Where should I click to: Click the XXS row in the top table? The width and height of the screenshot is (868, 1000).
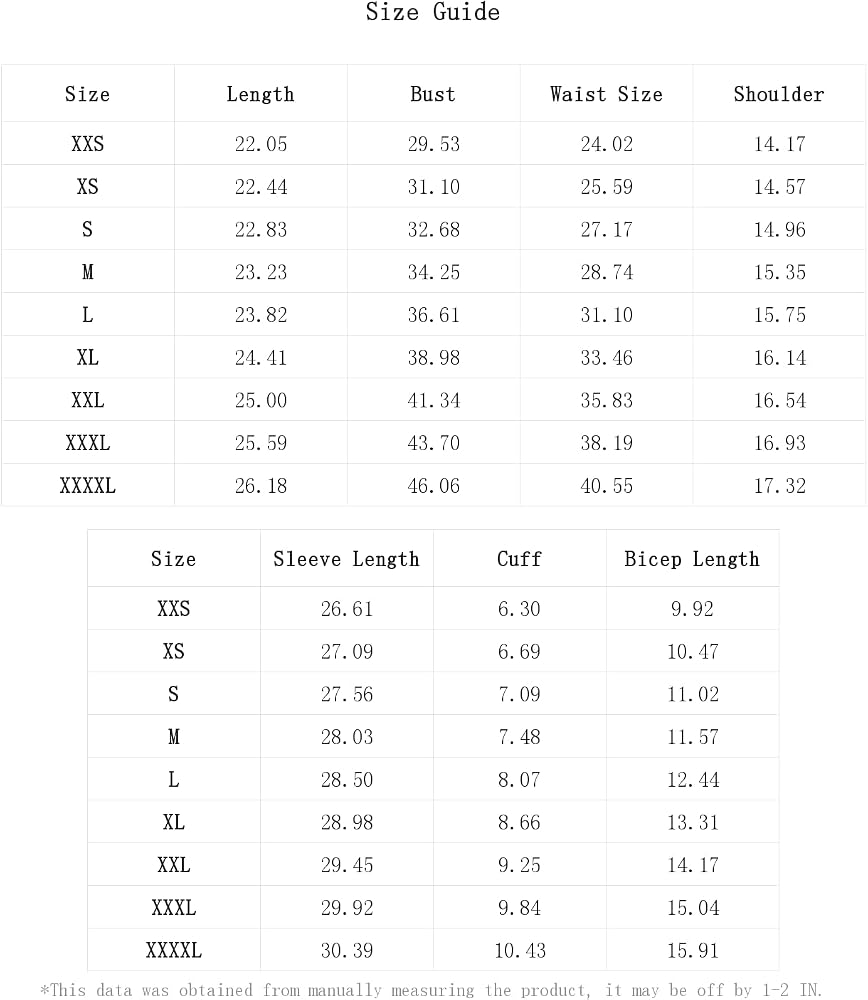pyautogui.click(x=434, y=143)
